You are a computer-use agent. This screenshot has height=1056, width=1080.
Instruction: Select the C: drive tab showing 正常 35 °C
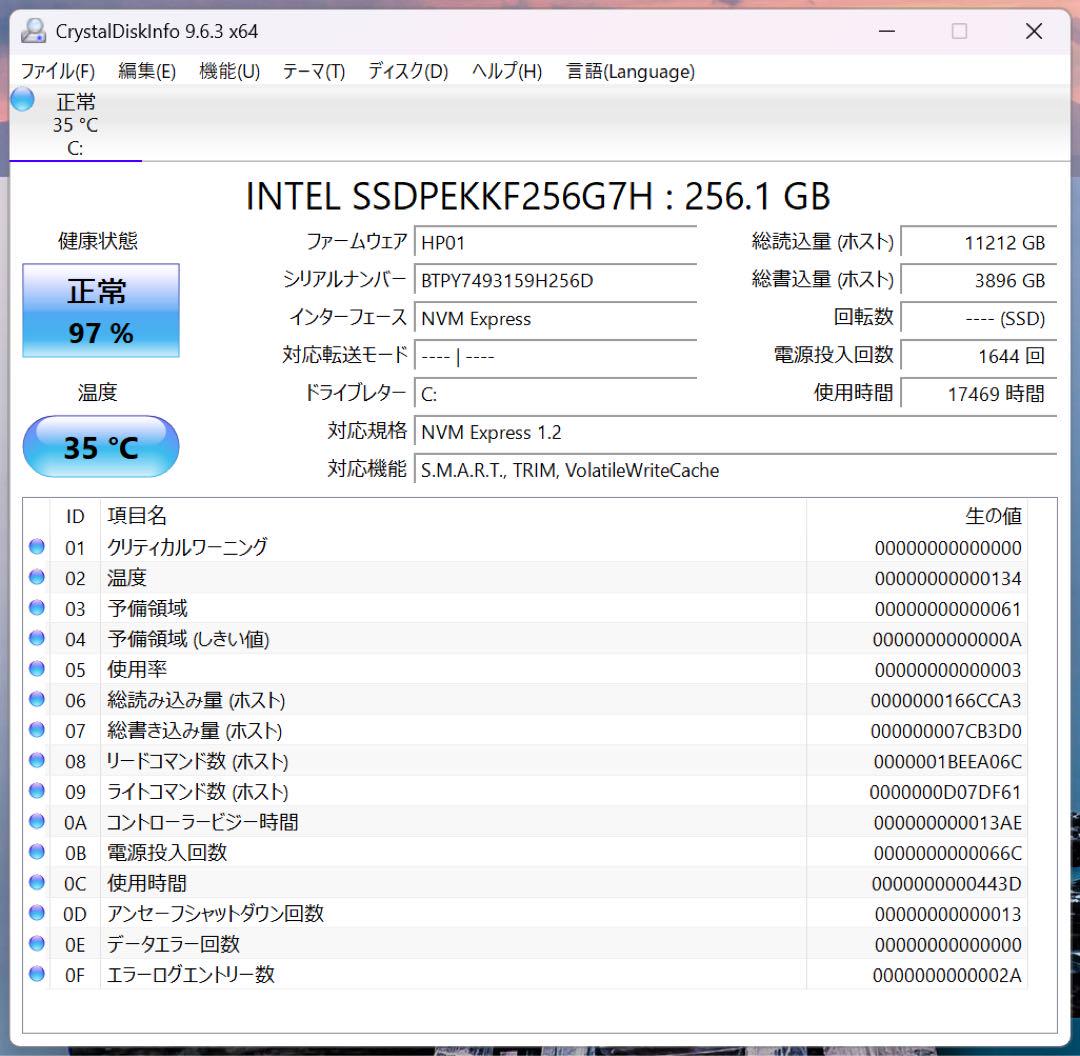point(76,124)
